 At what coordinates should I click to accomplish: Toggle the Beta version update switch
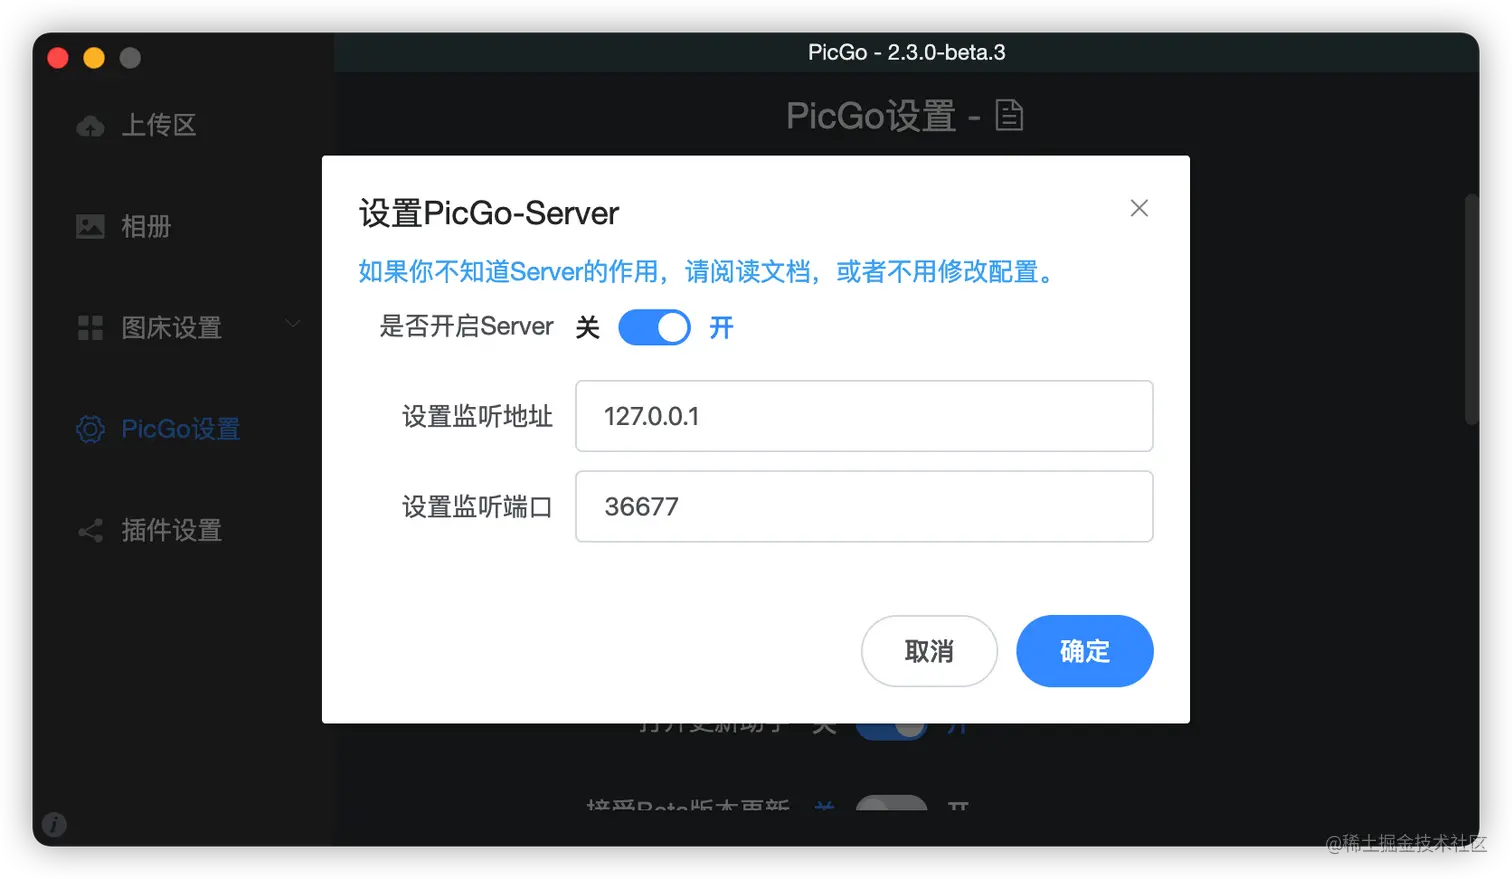892,803
